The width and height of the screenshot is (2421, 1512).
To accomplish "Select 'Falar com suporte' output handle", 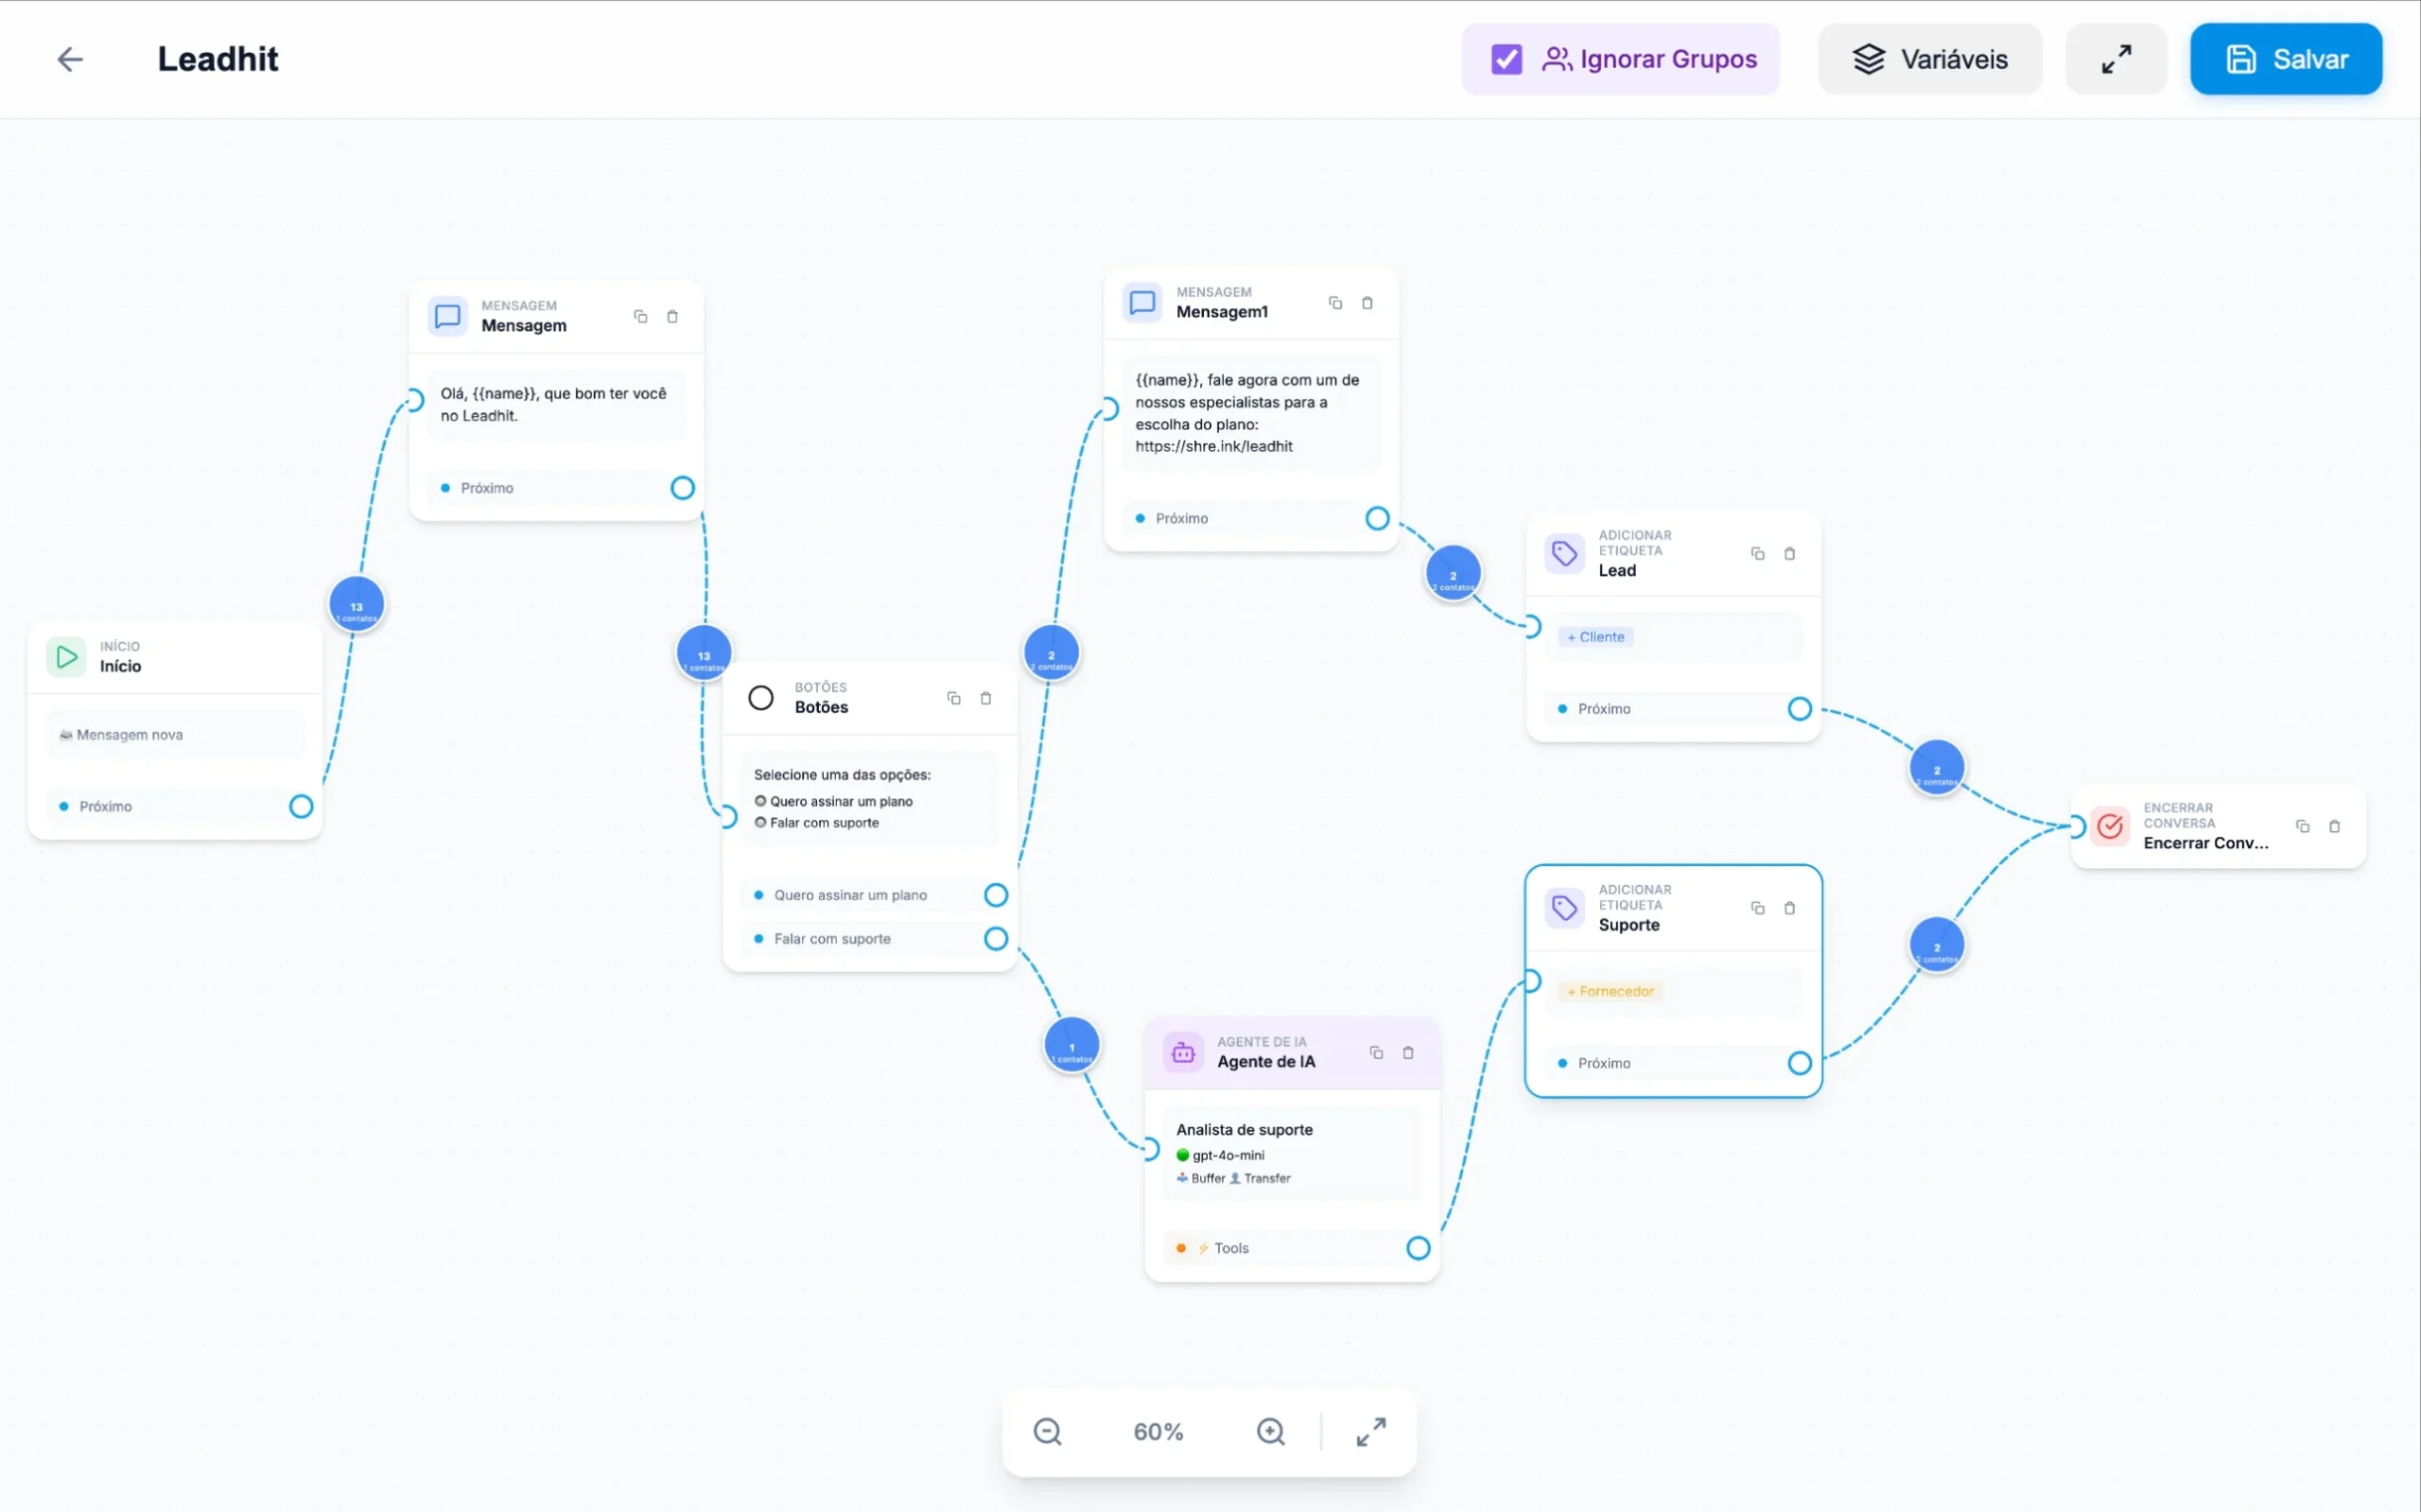I will [995, 939].
